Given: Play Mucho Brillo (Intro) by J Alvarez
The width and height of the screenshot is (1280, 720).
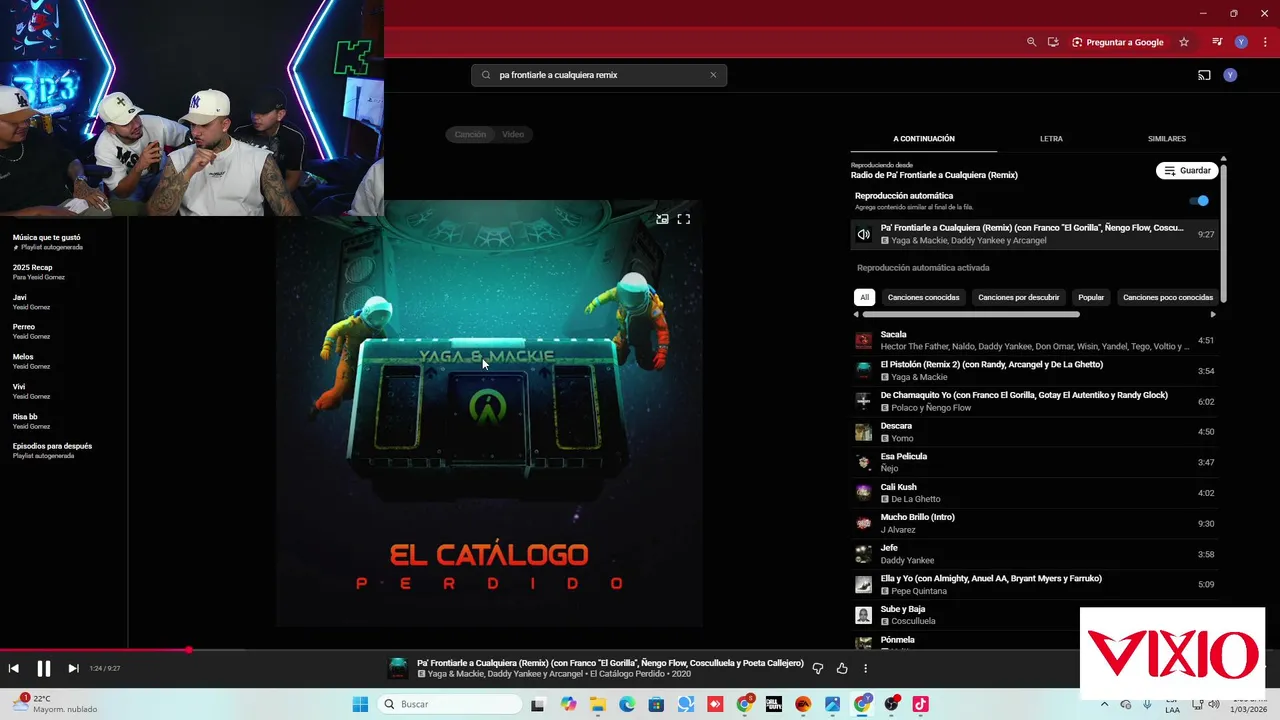Looking at the screenshot, I should (1035, 523).
